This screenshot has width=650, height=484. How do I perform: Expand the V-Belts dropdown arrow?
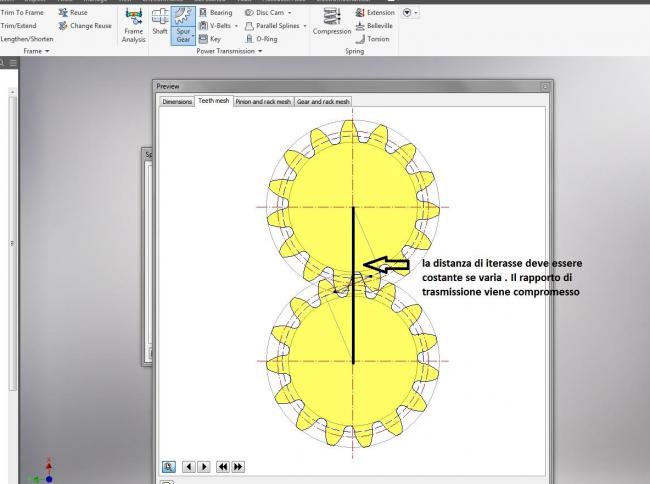pyautogui.click(x=236, y=26)
